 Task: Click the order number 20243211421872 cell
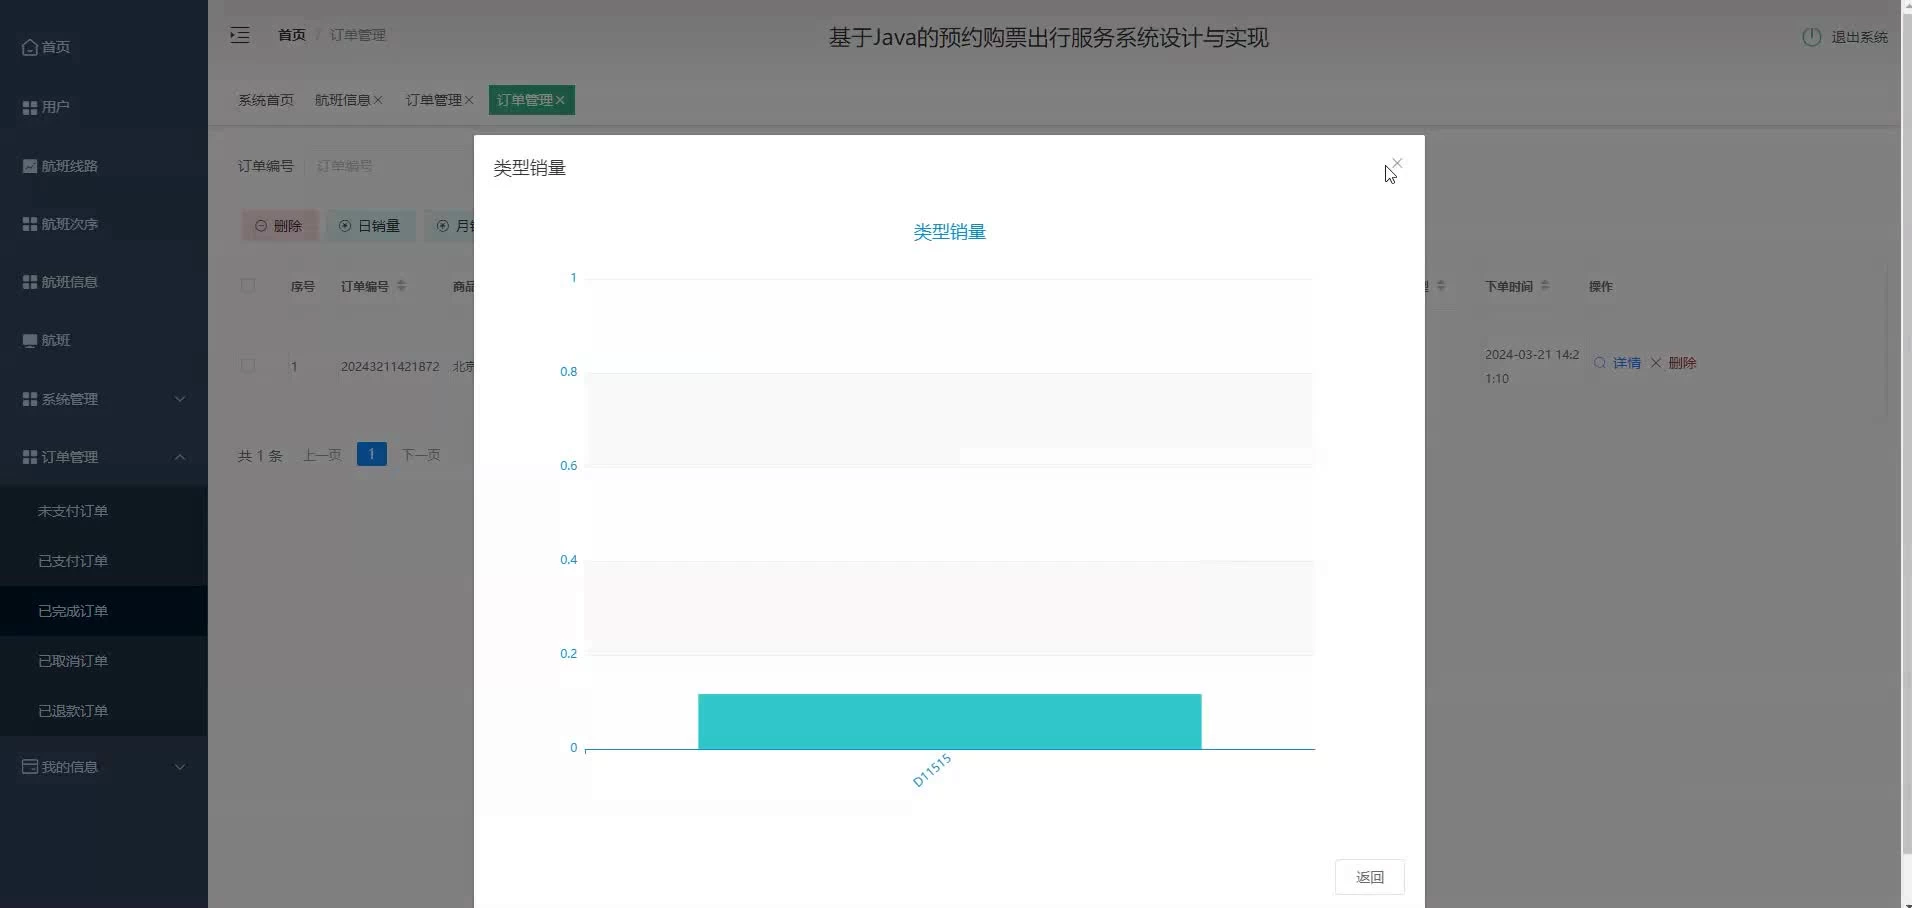click(x=390, y=367)
